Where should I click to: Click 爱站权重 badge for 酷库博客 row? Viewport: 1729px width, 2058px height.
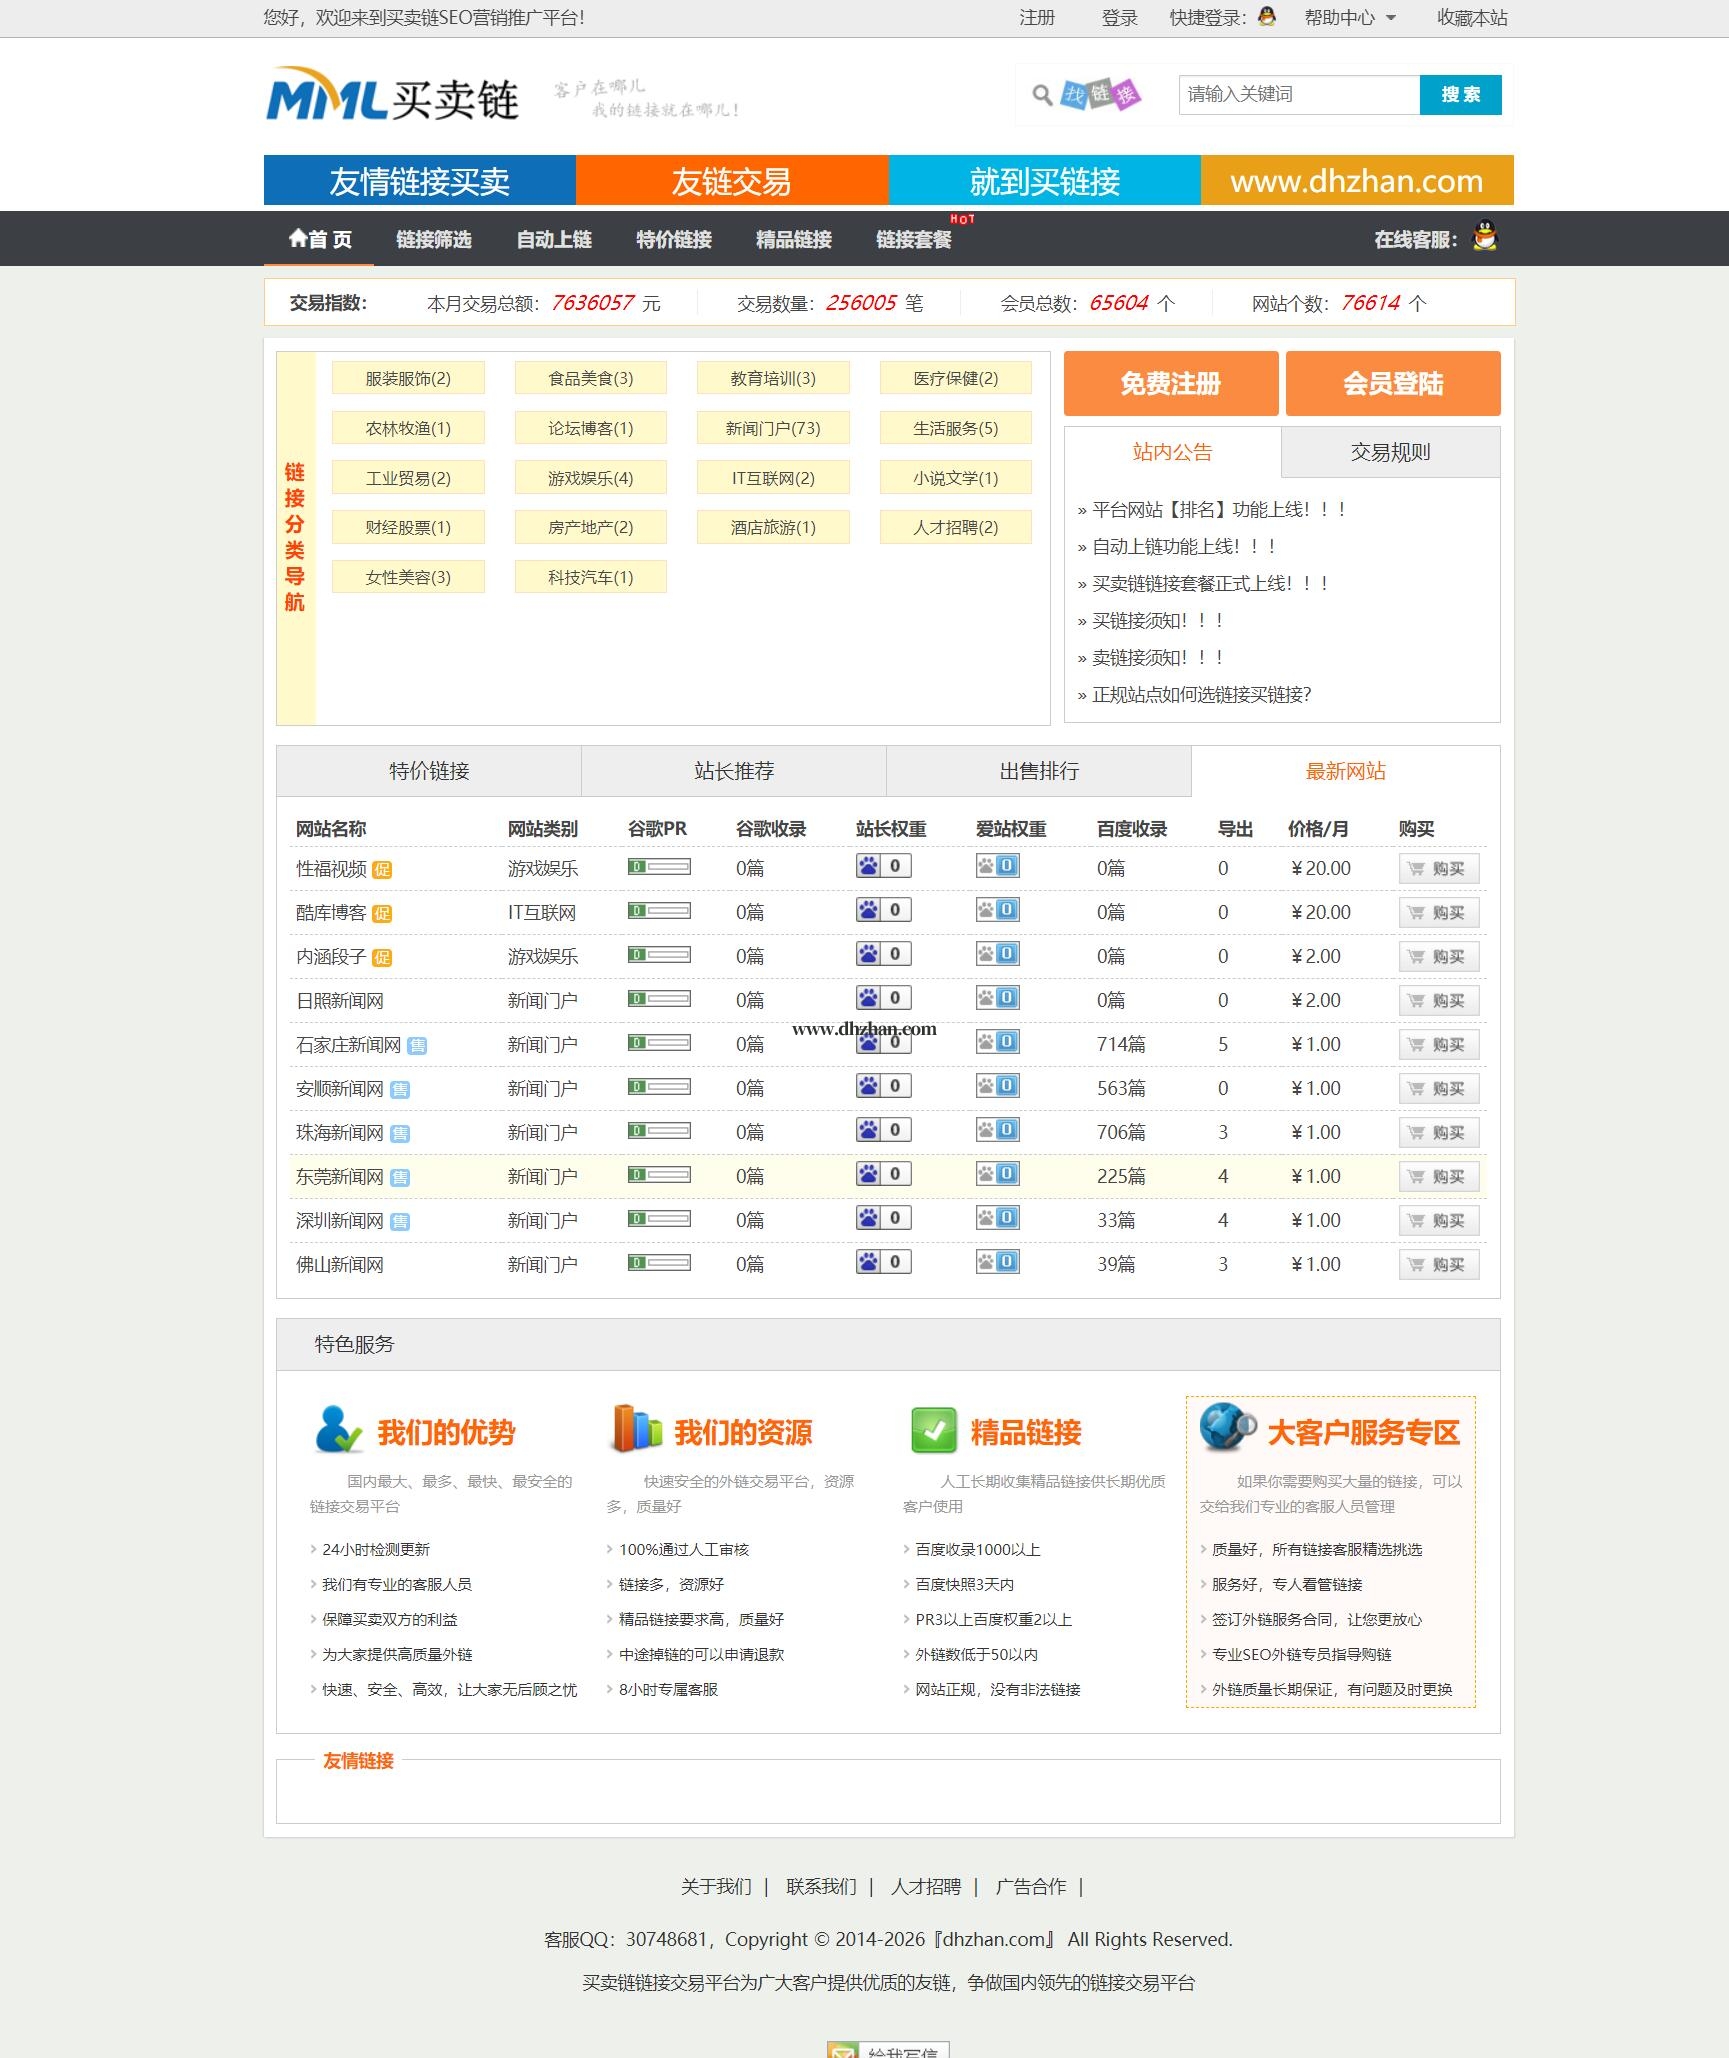point(997,910)
